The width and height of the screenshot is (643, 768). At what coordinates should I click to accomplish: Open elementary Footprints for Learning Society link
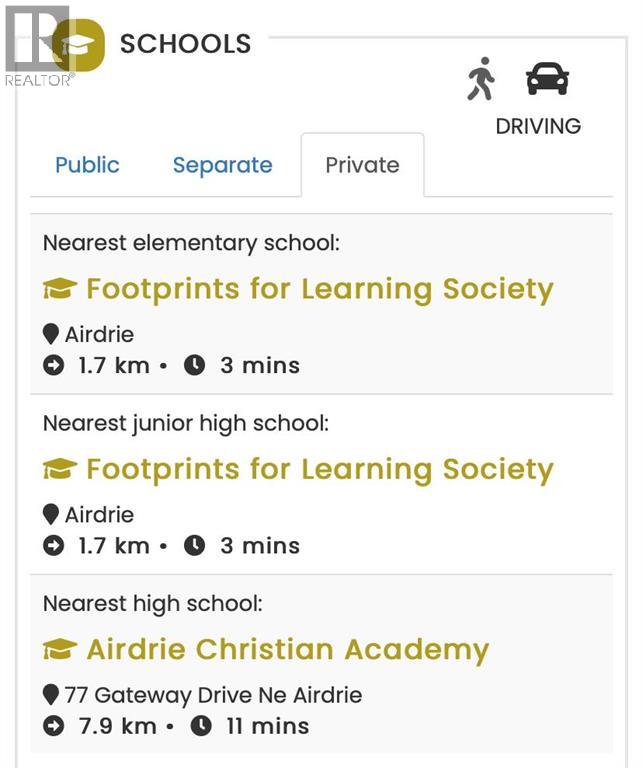click(x=319, y=290)
